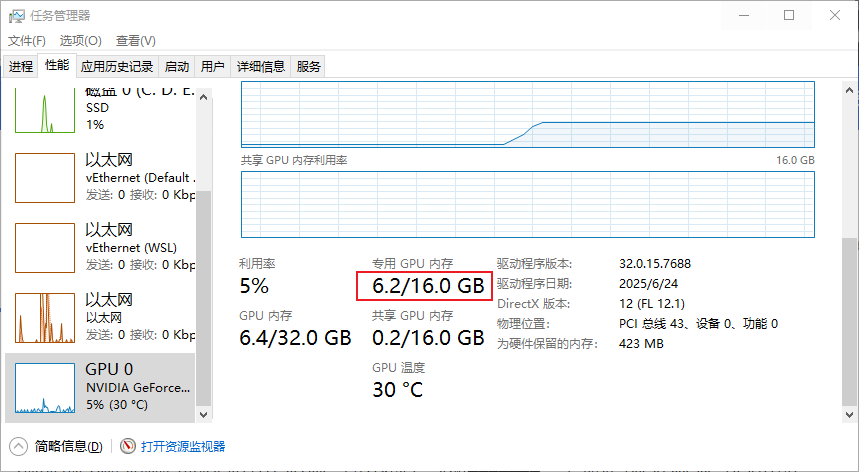This screenshot has height=472, width=859.
Task: Switch to the 应用历史记录 tab
Action: point(117,67)
